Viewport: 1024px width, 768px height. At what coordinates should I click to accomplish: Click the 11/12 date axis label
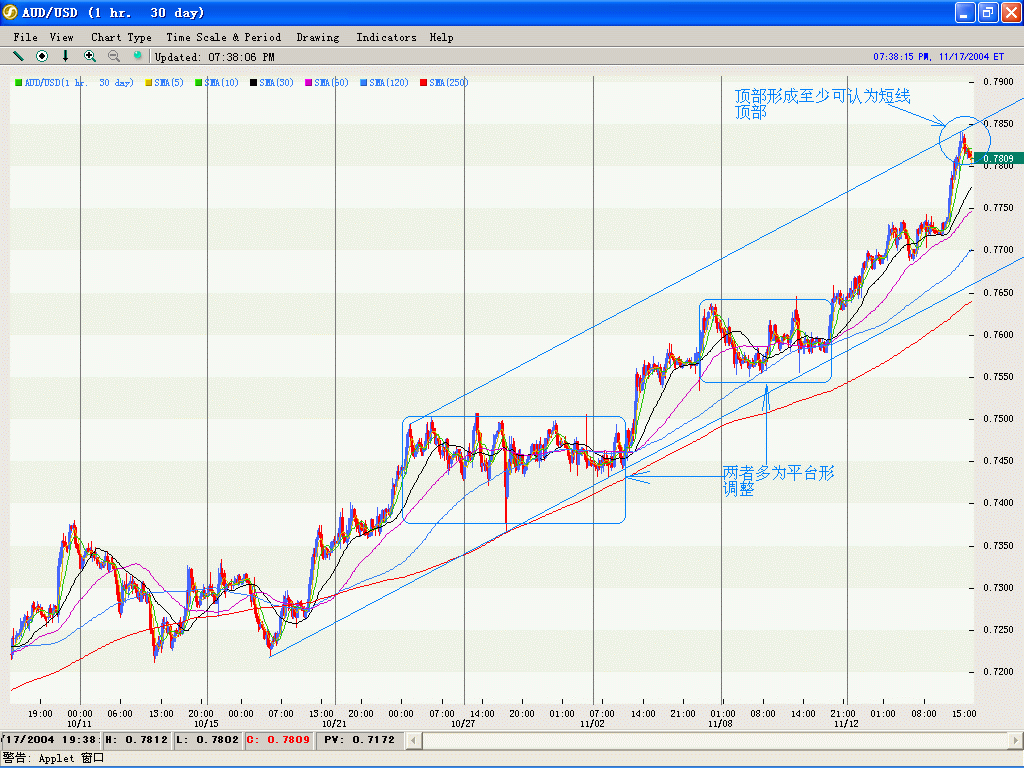(x=846, y=724)
